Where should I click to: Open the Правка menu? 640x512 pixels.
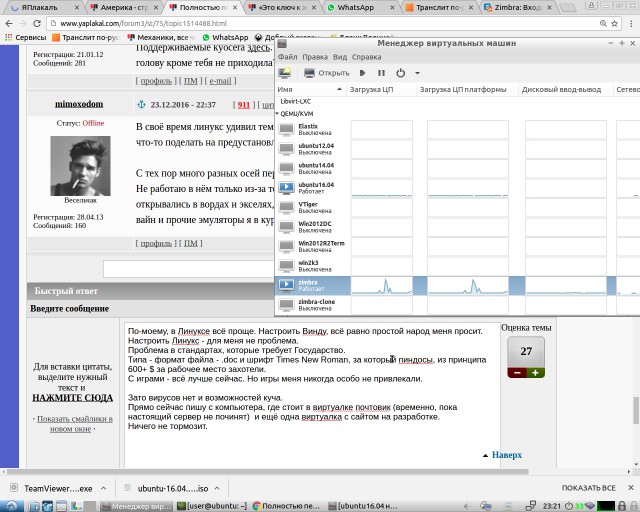click(x=315, y=57)
